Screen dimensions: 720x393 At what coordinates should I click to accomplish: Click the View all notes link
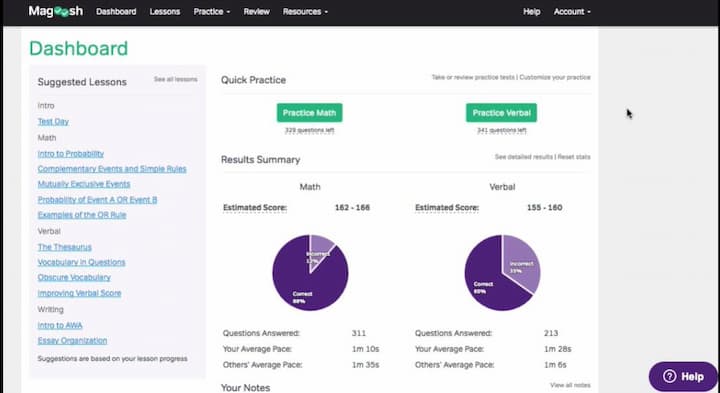point(570,385)
